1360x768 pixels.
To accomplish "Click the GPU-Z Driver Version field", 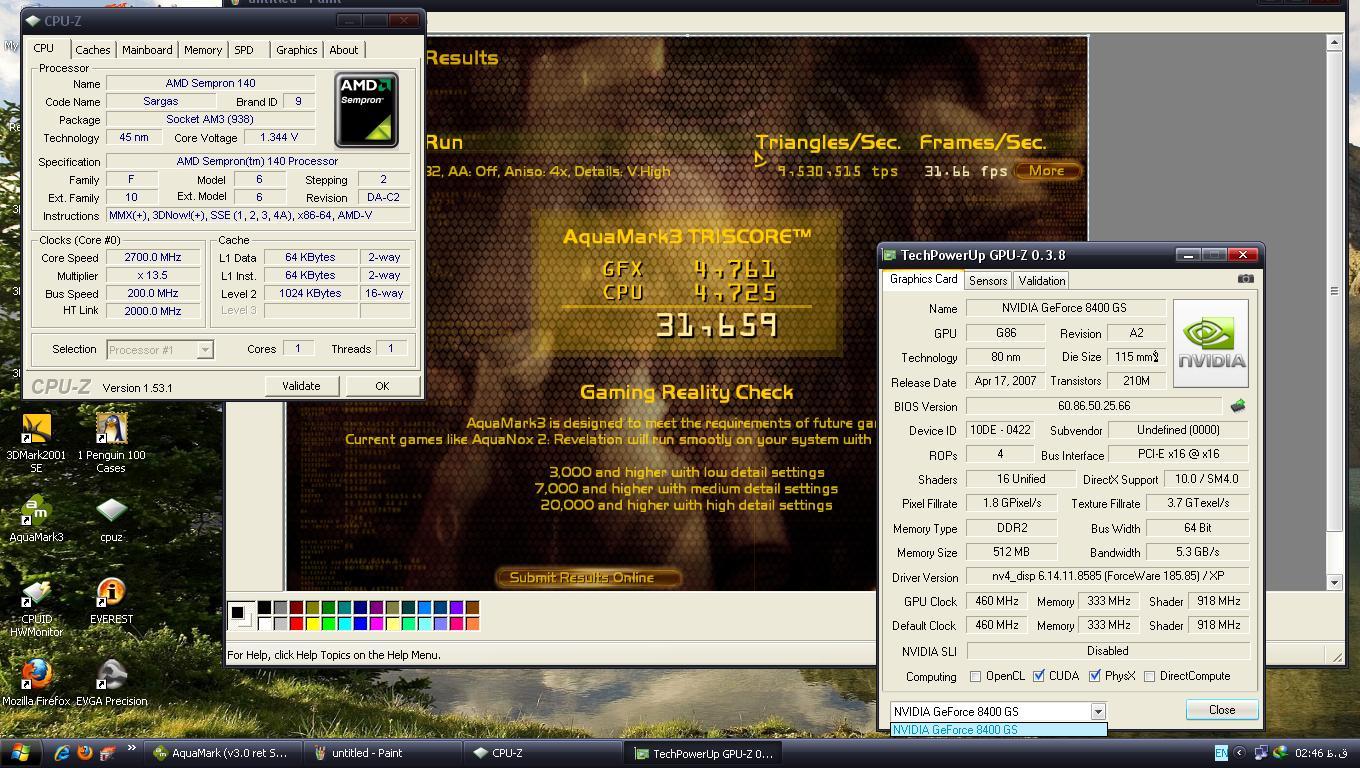I will pyautogui.click(x=1108, y=577).
